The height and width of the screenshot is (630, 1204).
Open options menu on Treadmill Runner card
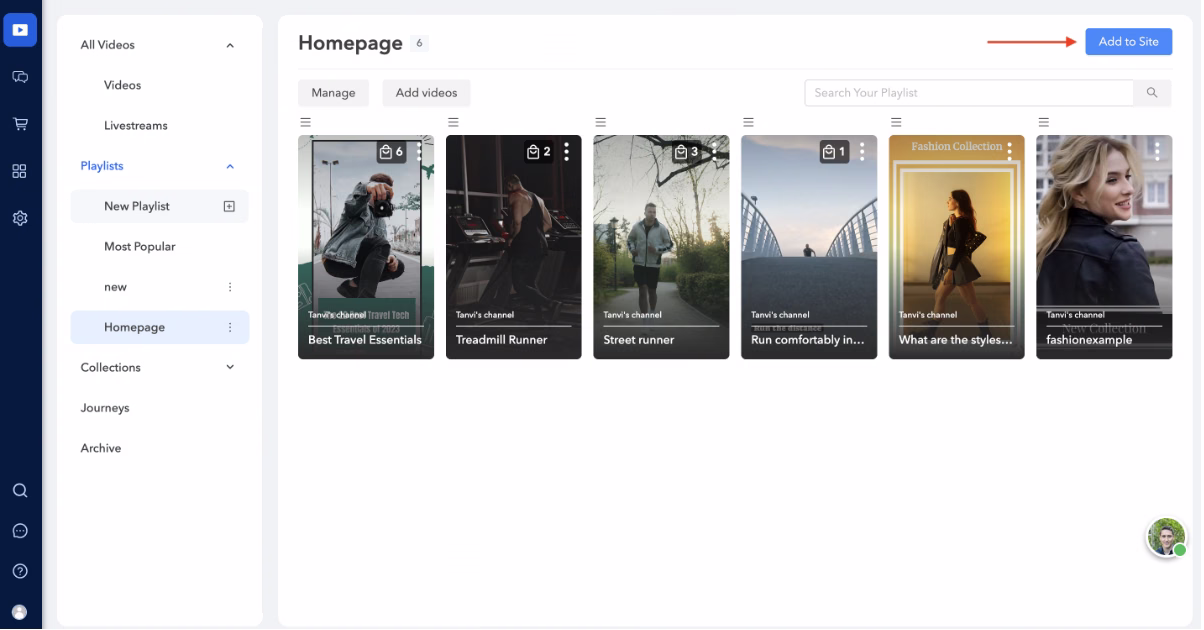tap(566, 152)
